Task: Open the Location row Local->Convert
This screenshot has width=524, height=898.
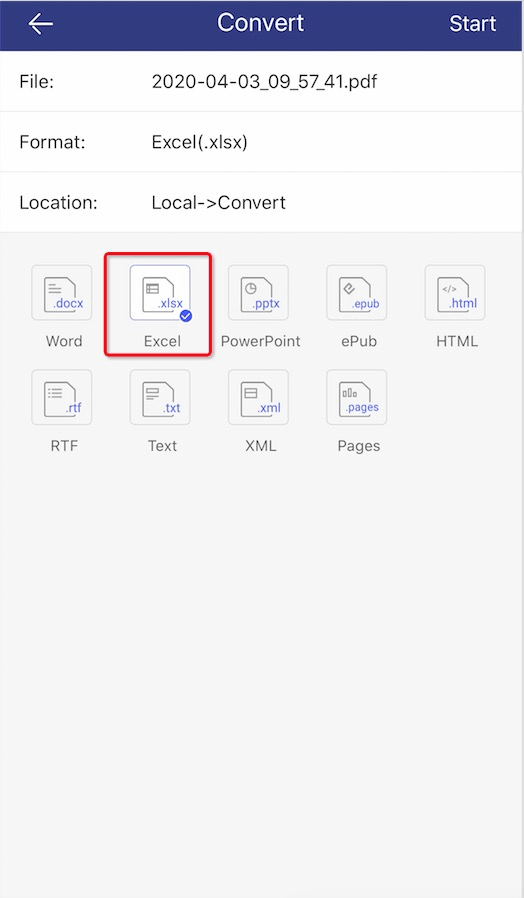Action: coord(262,202)
